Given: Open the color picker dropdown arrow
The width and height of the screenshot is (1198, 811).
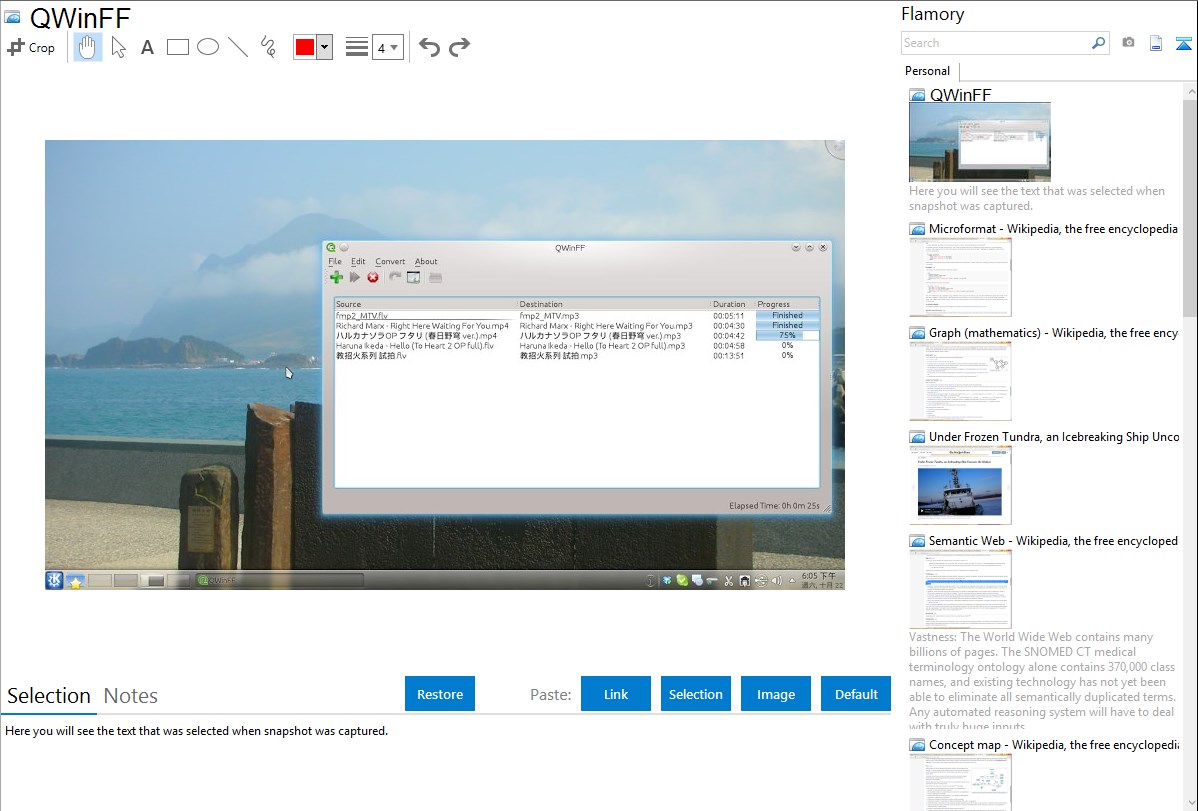Looking at the screenshot, I should [x=324, y=47].
